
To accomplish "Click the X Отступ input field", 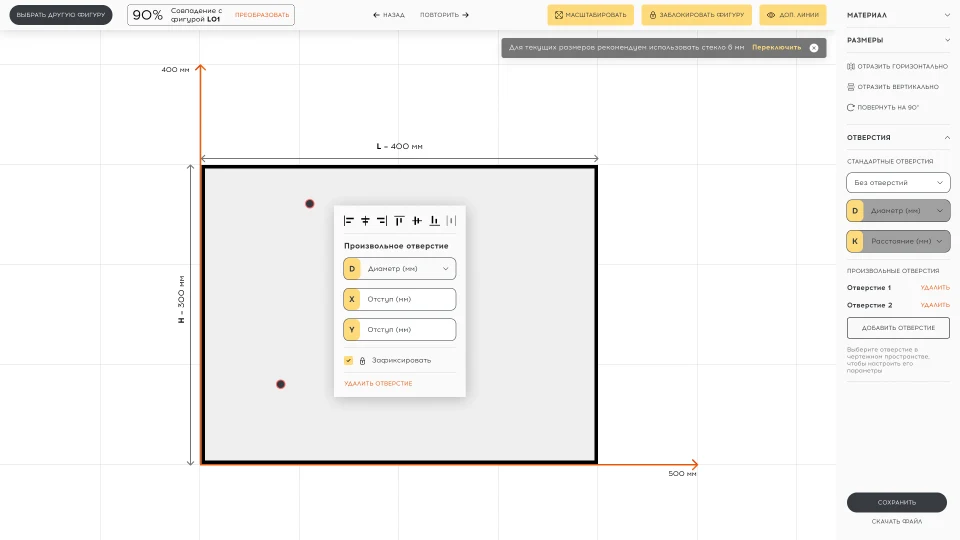I will [400, 299].
